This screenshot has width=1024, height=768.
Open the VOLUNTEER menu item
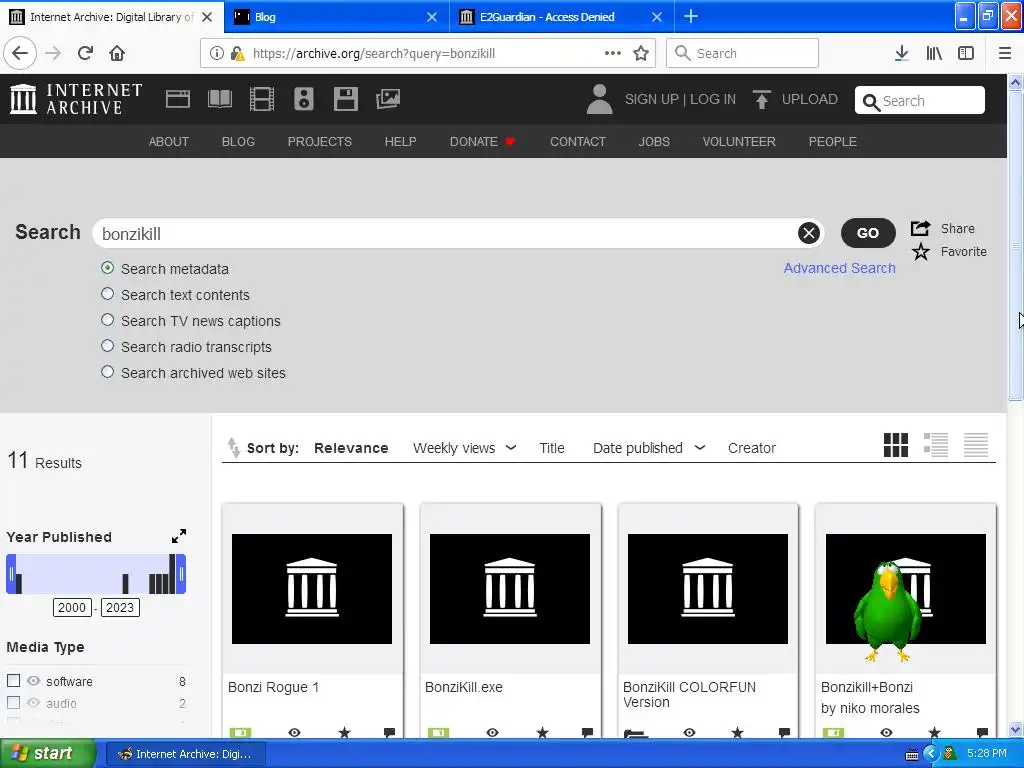coord(739,142)
